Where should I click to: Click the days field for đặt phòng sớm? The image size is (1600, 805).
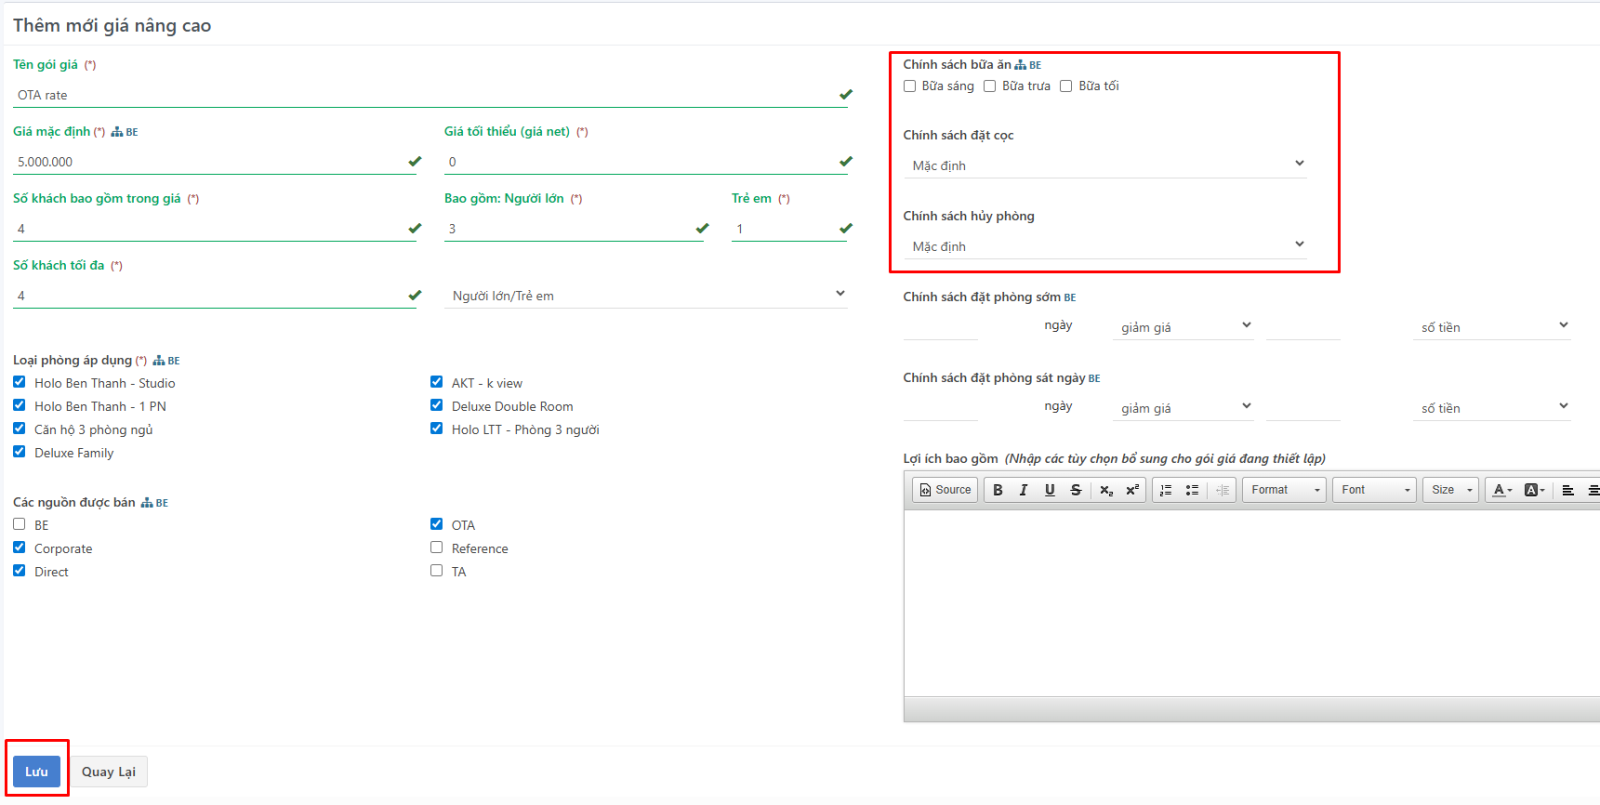(941, 327)
